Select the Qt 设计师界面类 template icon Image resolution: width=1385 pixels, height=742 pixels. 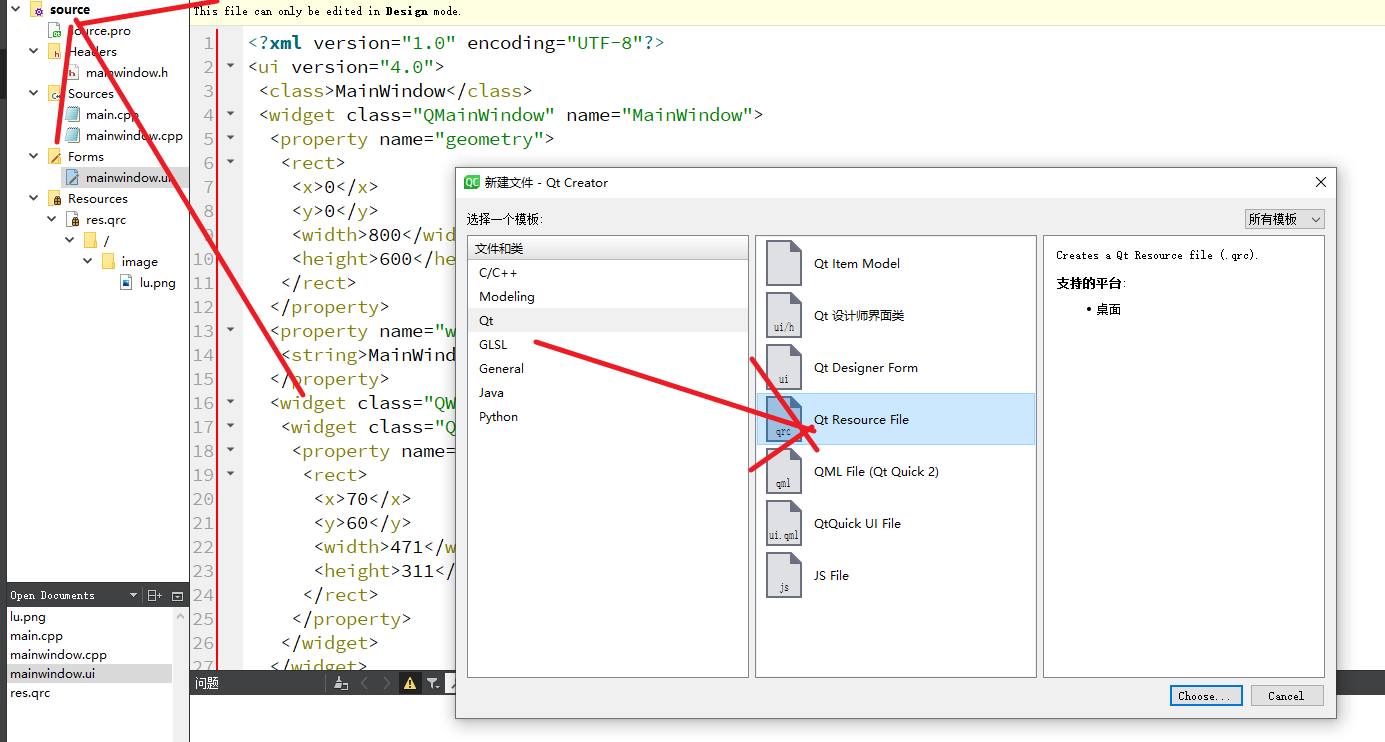[x=784, y=315]
